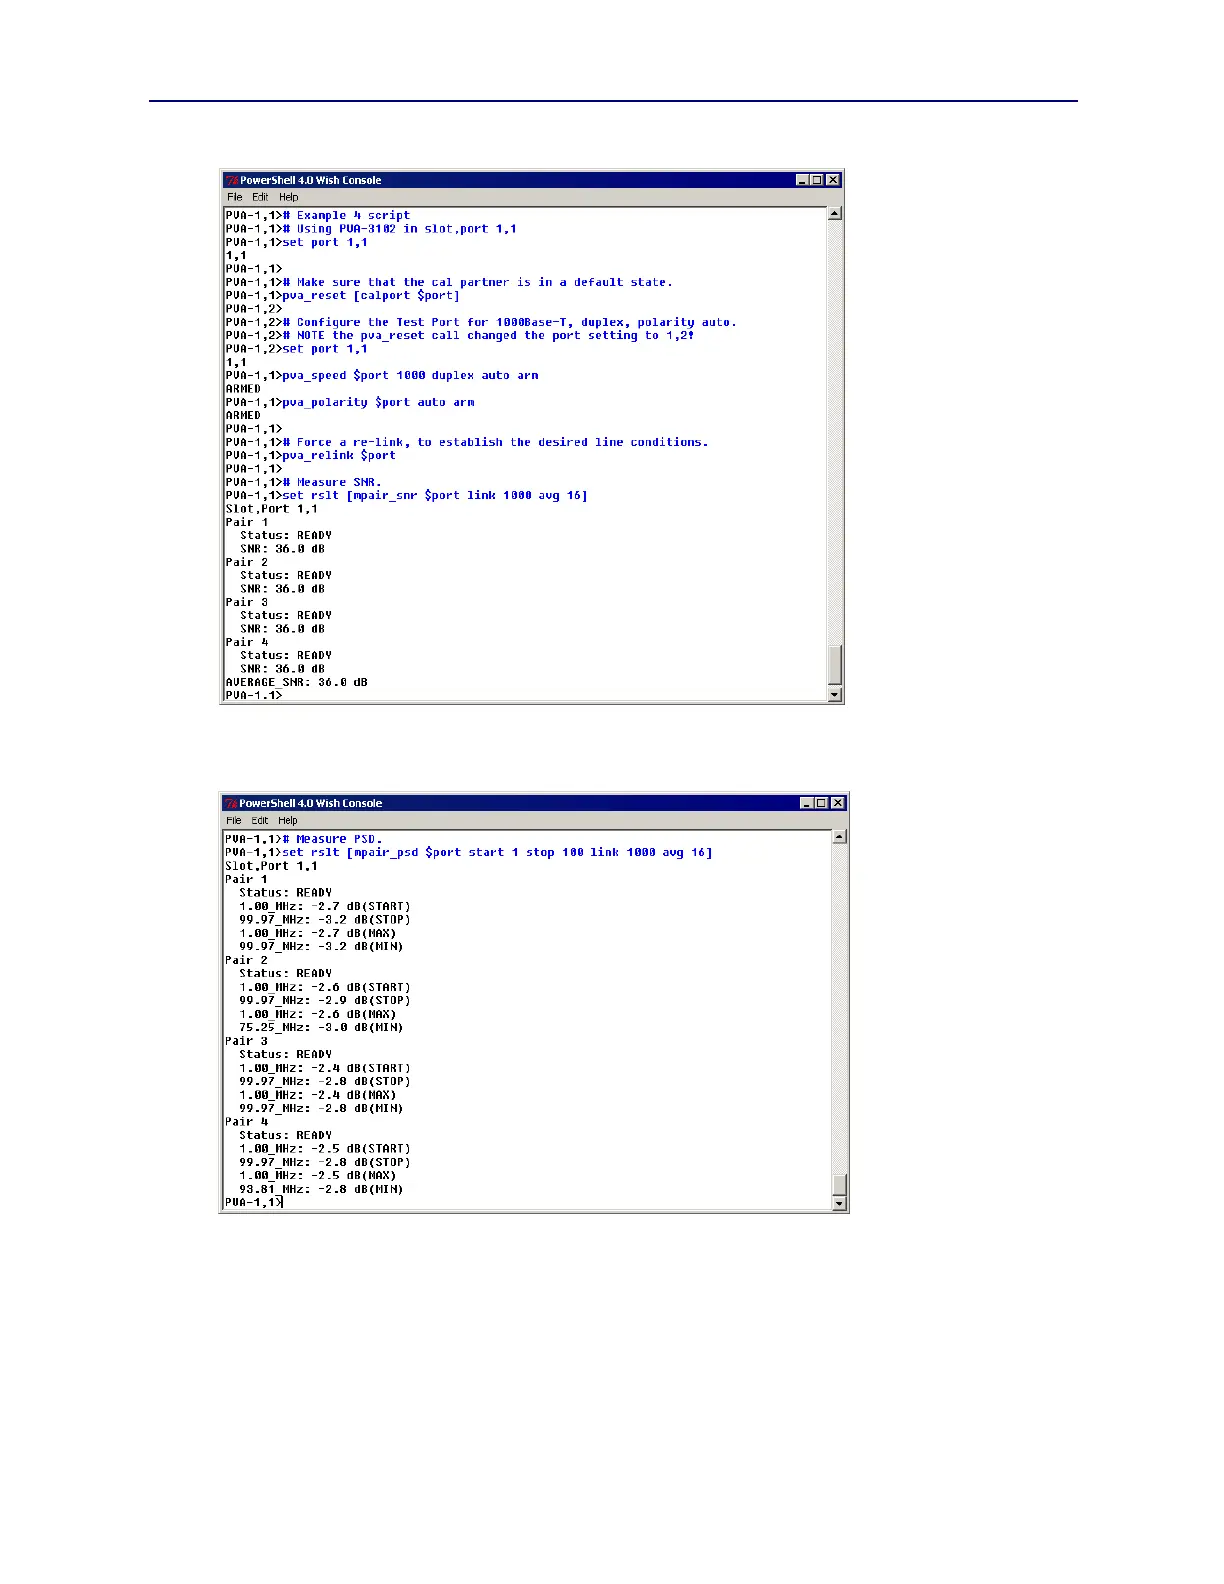Click the 'pva_reset [calport $port]' command
The height and width of the screenshot is (1584, 1224).
(x=371, y=295)
